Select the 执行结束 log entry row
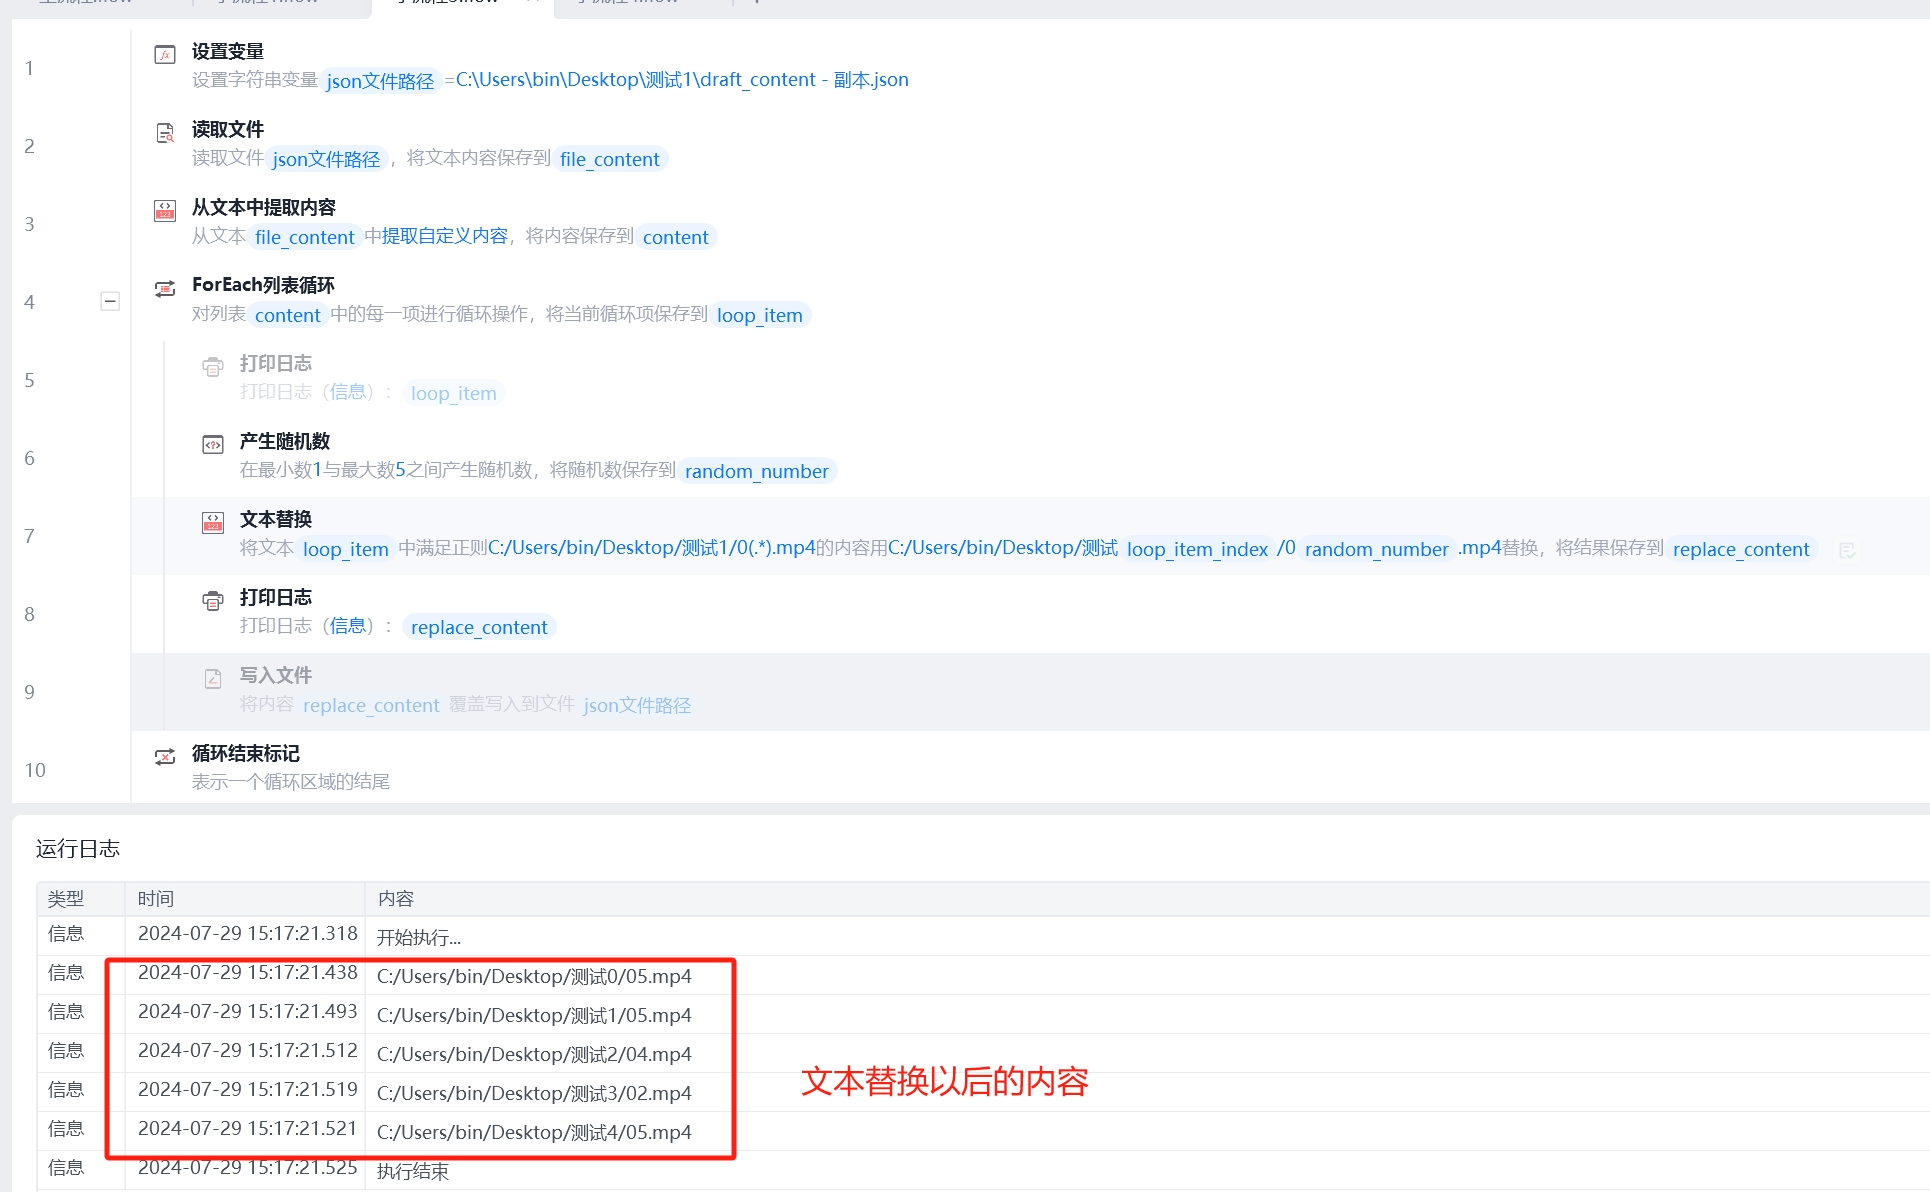 coord(413,1171)
